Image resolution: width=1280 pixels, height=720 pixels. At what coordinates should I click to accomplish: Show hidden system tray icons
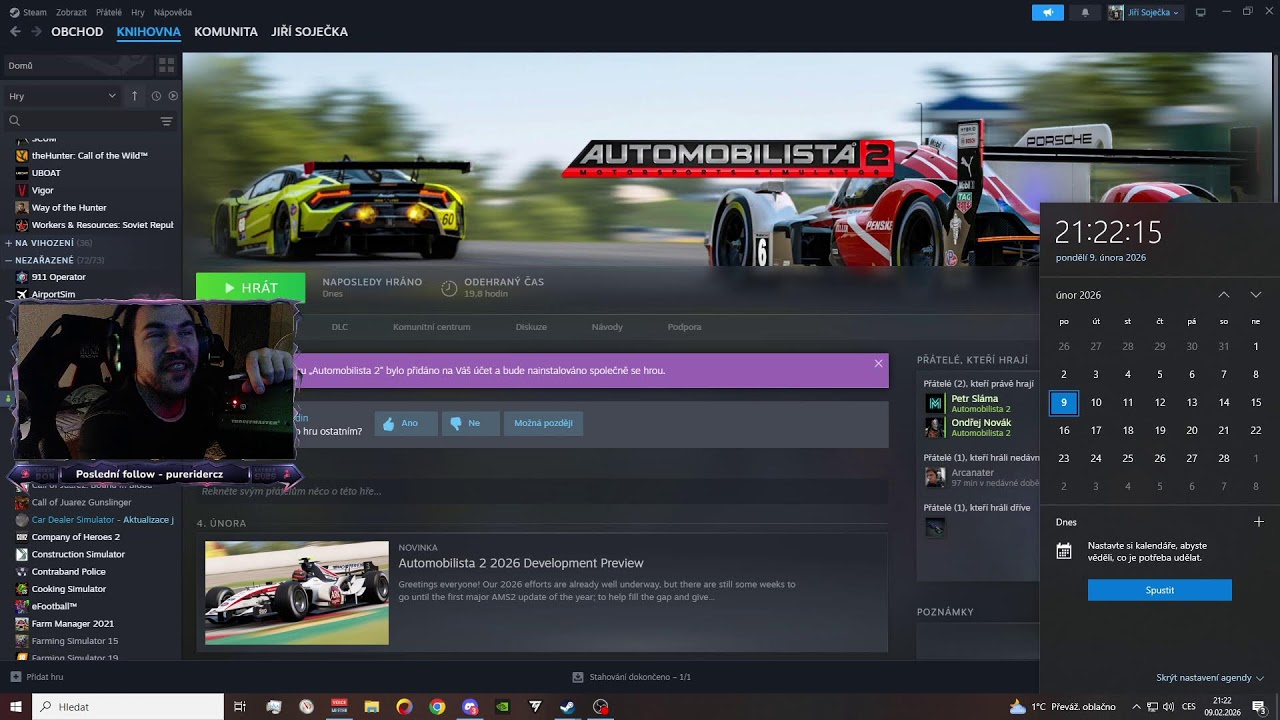[x=1136, y=706]
